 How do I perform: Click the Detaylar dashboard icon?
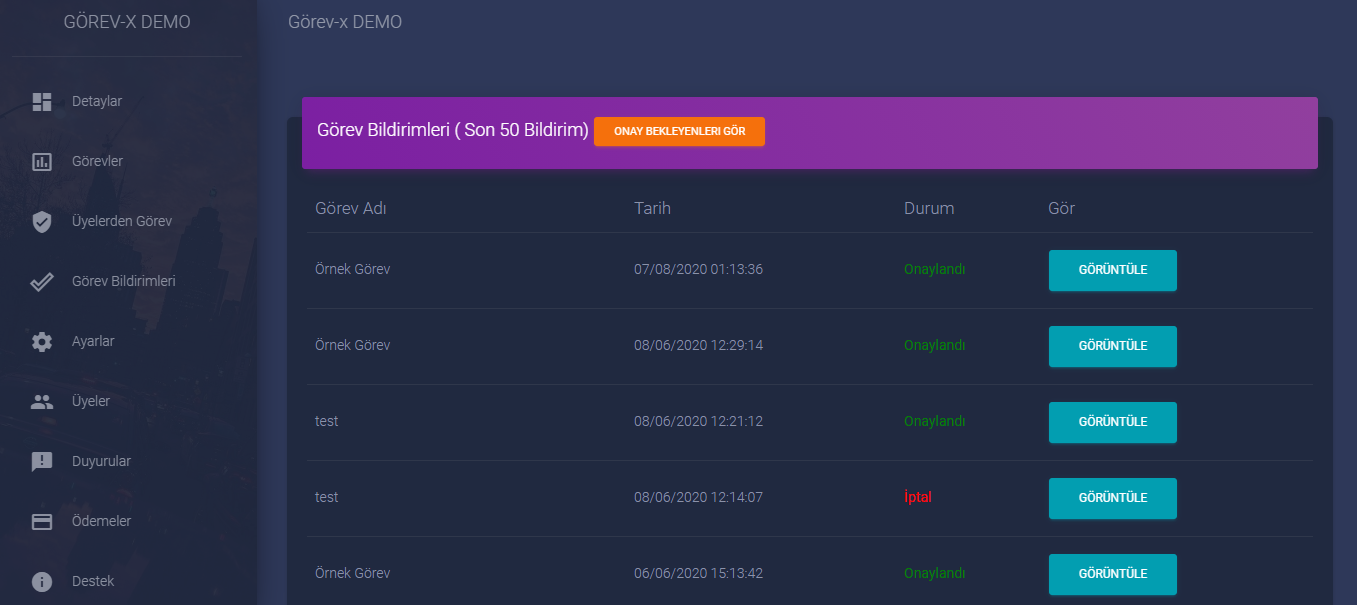[42, 102]
